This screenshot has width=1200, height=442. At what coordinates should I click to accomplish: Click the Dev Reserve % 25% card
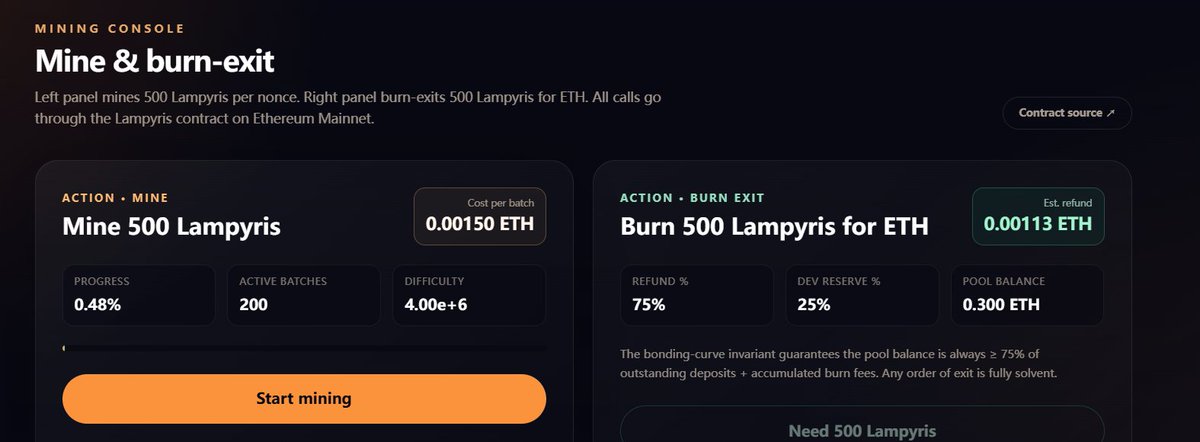pyautogui.click(x=861, y=295)
